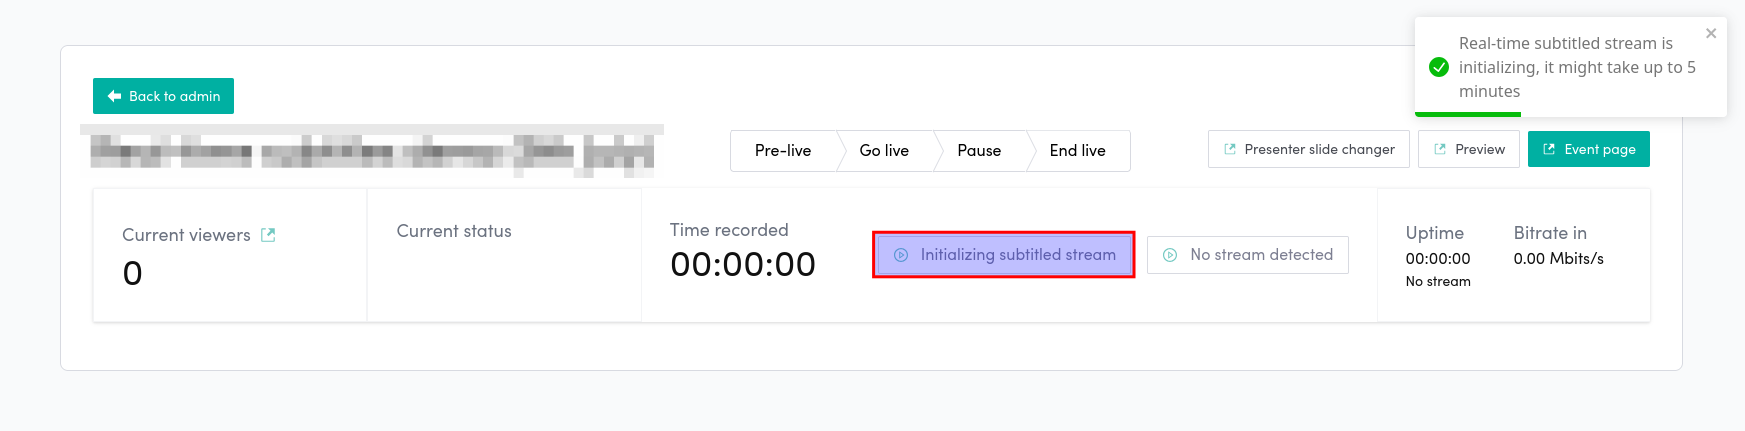Switch the event to Go live
The width and height of the screenshot is (1745, 431).
[884, 151]
